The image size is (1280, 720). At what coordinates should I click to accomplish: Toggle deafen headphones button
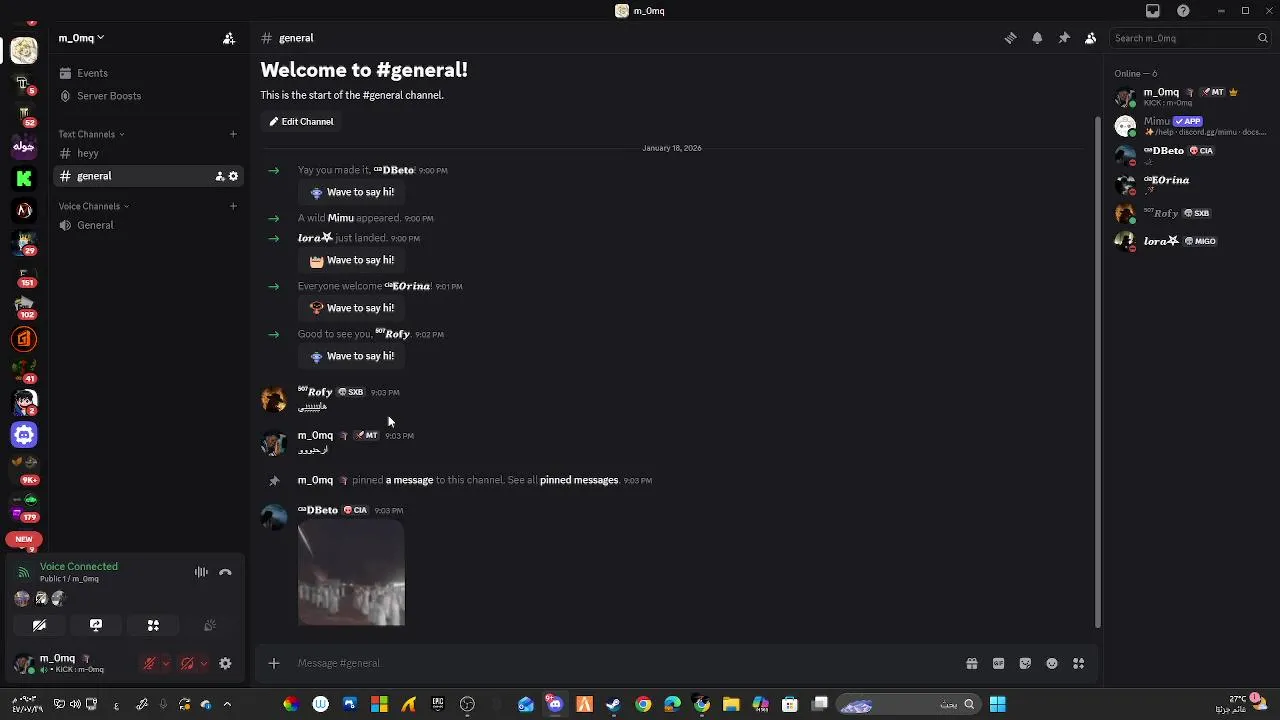point(187,663)
